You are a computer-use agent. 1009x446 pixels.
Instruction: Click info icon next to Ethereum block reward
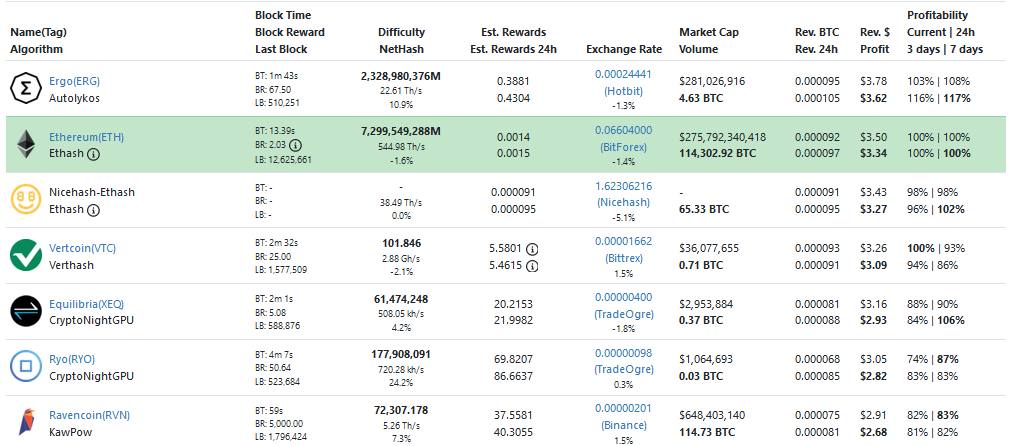(296, 144)
